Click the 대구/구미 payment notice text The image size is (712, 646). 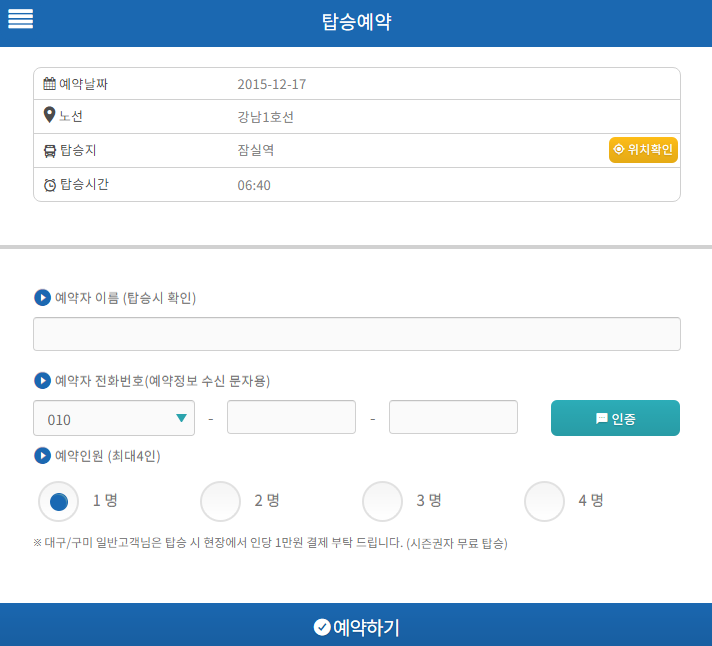click(270, 543)
